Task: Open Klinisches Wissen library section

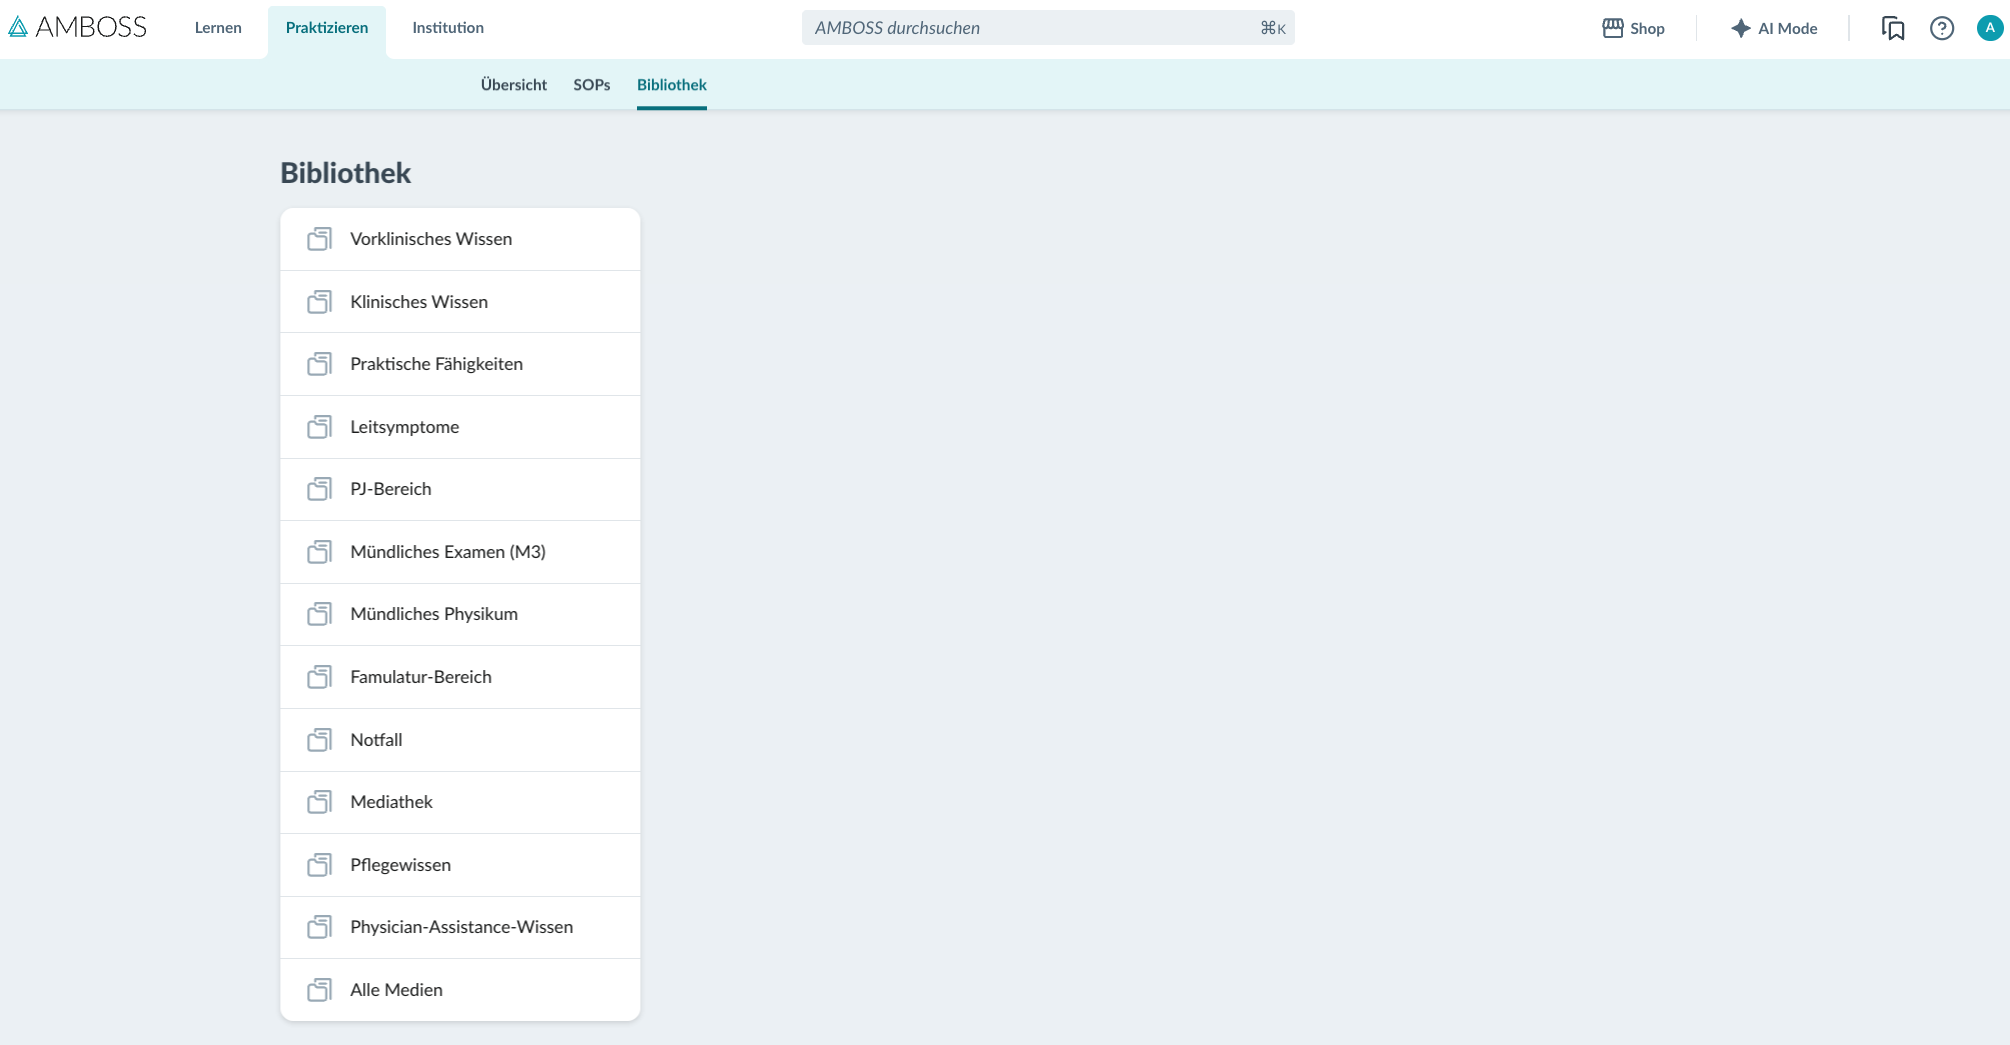Action: tap(460, 302)
